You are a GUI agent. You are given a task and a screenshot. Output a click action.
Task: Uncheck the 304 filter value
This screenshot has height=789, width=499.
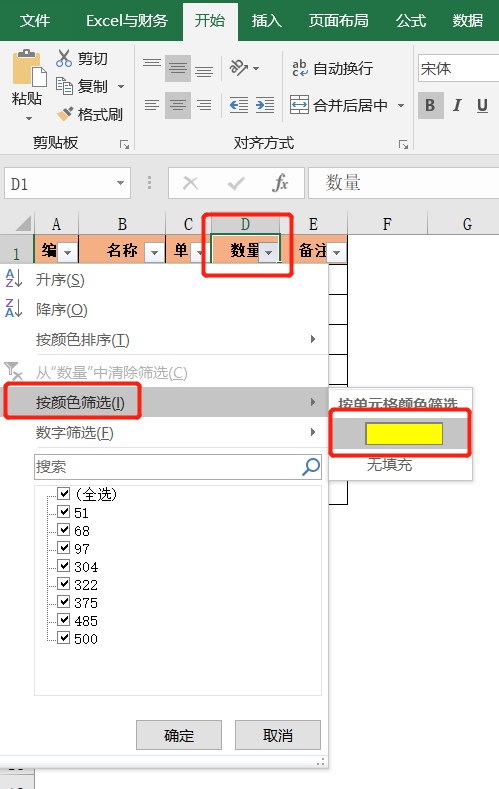point(63,566)
